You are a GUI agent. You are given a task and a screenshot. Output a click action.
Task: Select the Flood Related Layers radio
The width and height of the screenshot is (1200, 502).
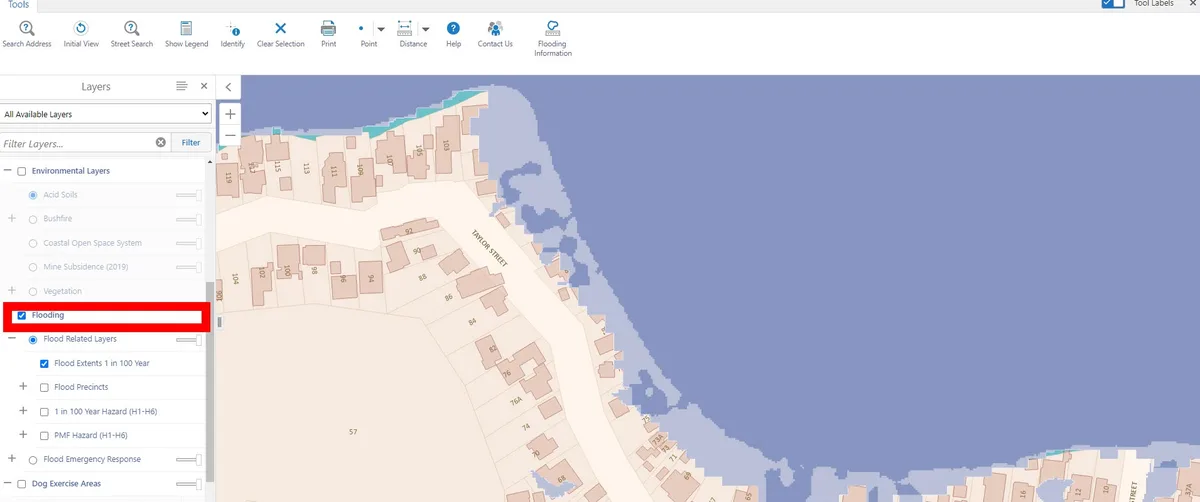33,339
